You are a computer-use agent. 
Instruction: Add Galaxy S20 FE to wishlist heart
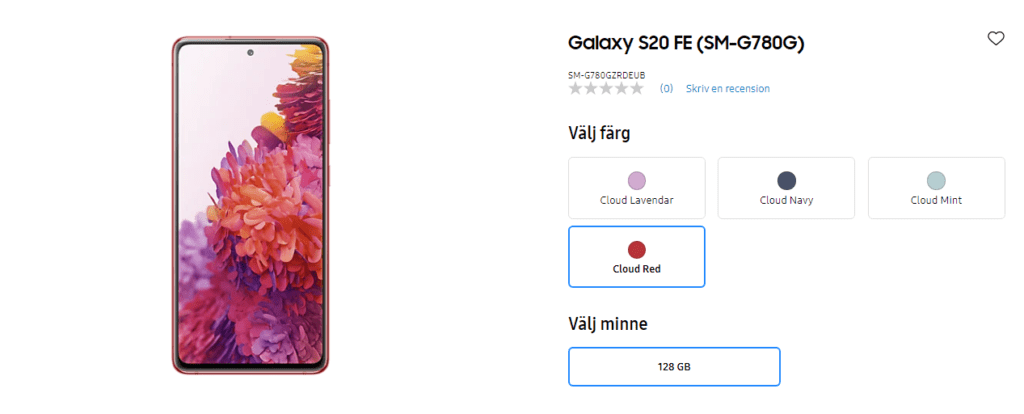[x=995, y=39]
